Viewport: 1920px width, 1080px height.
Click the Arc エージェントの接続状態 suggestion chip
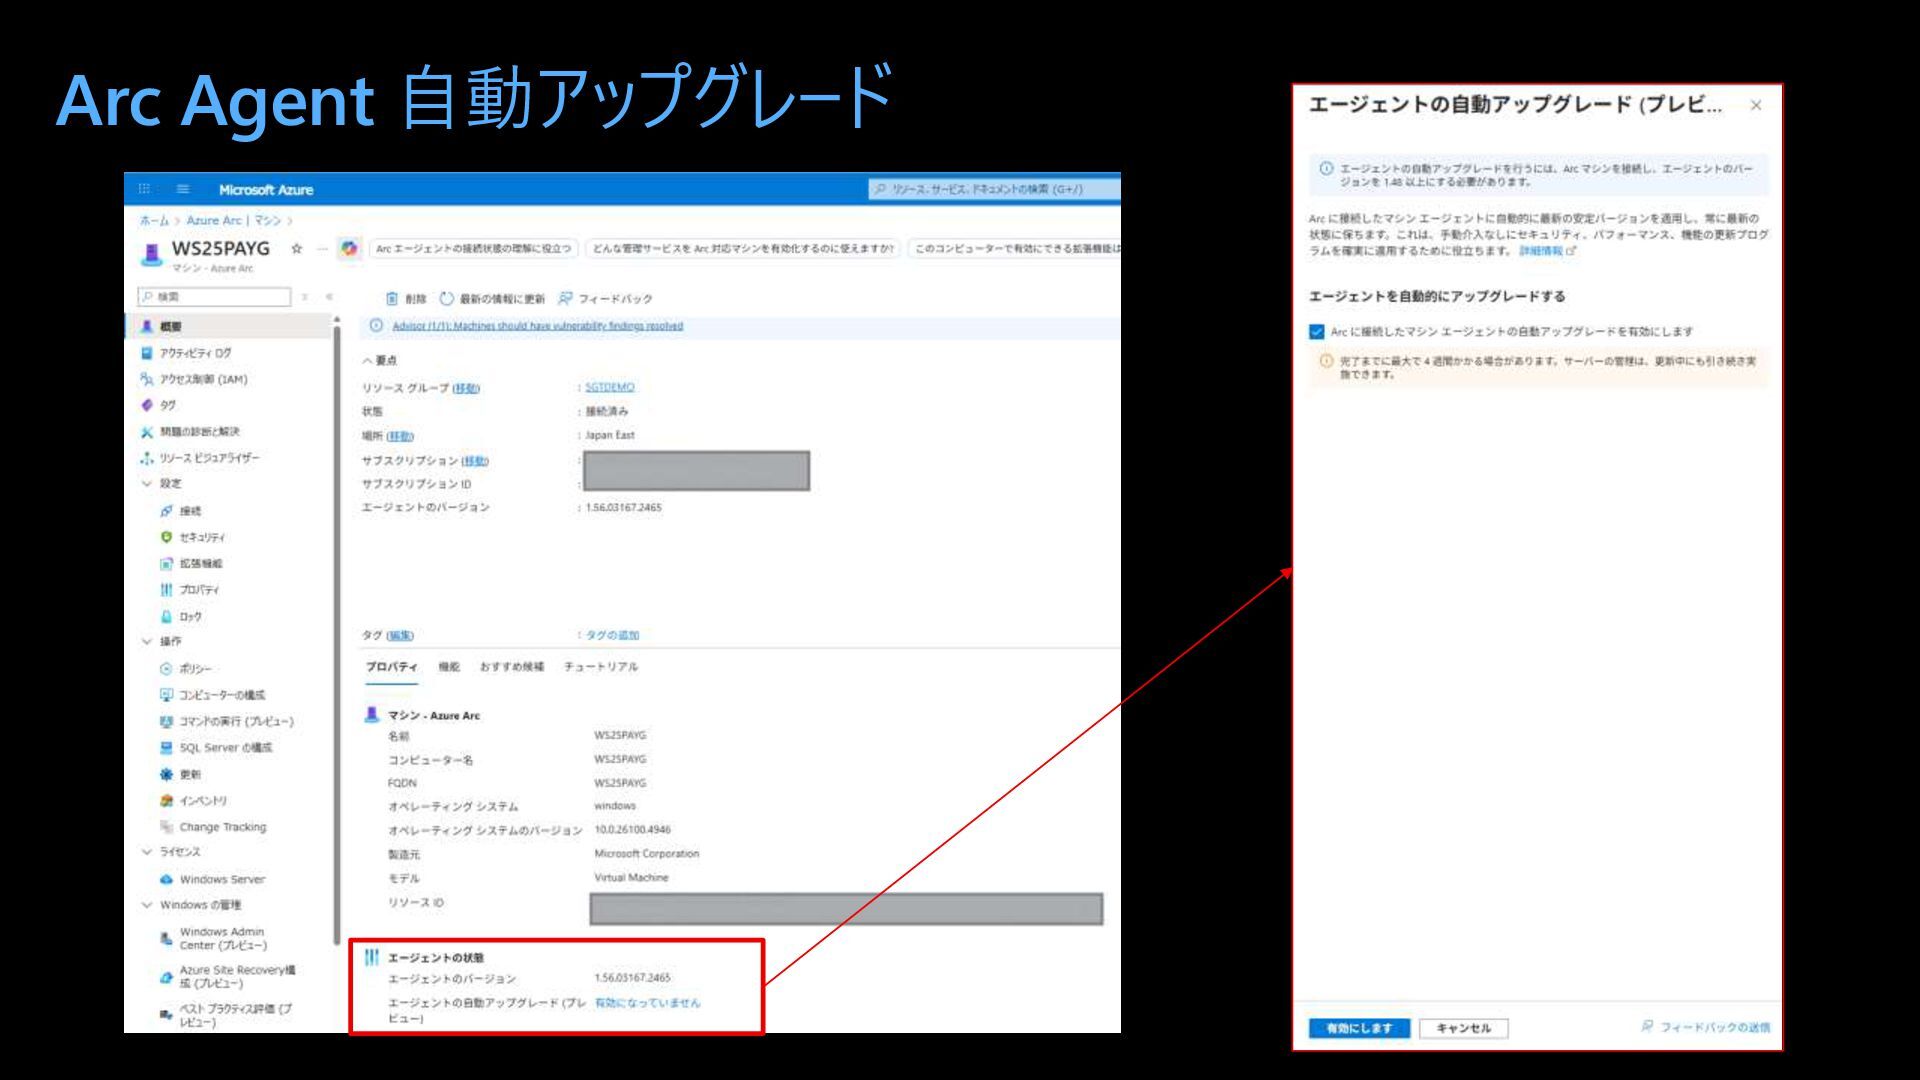pyautogui.click(x=474, y=248)
